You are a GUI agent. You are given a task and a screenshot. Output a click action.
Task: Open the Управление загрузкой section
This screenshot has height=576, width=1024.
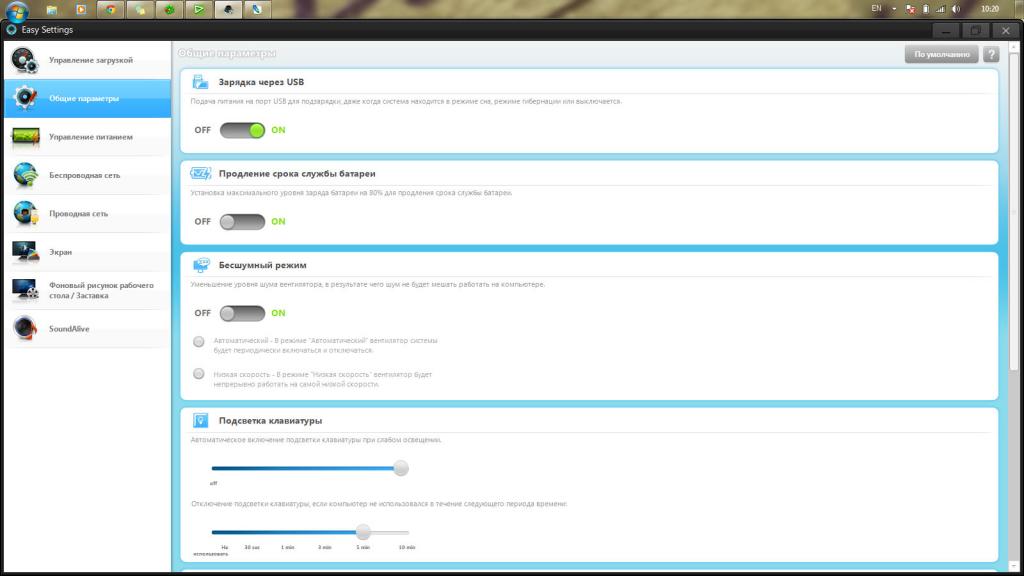88,60
